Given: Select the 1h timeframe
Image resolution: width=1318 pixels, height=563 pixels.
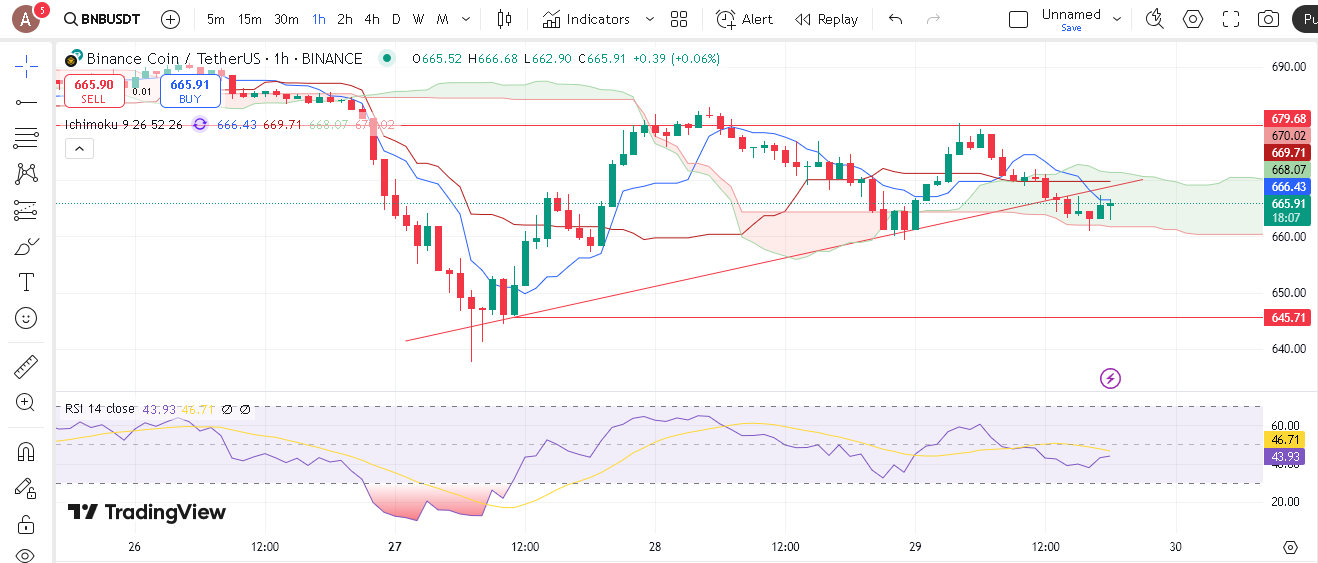Looking at the screenshot, I should click(x=318, y=19).
